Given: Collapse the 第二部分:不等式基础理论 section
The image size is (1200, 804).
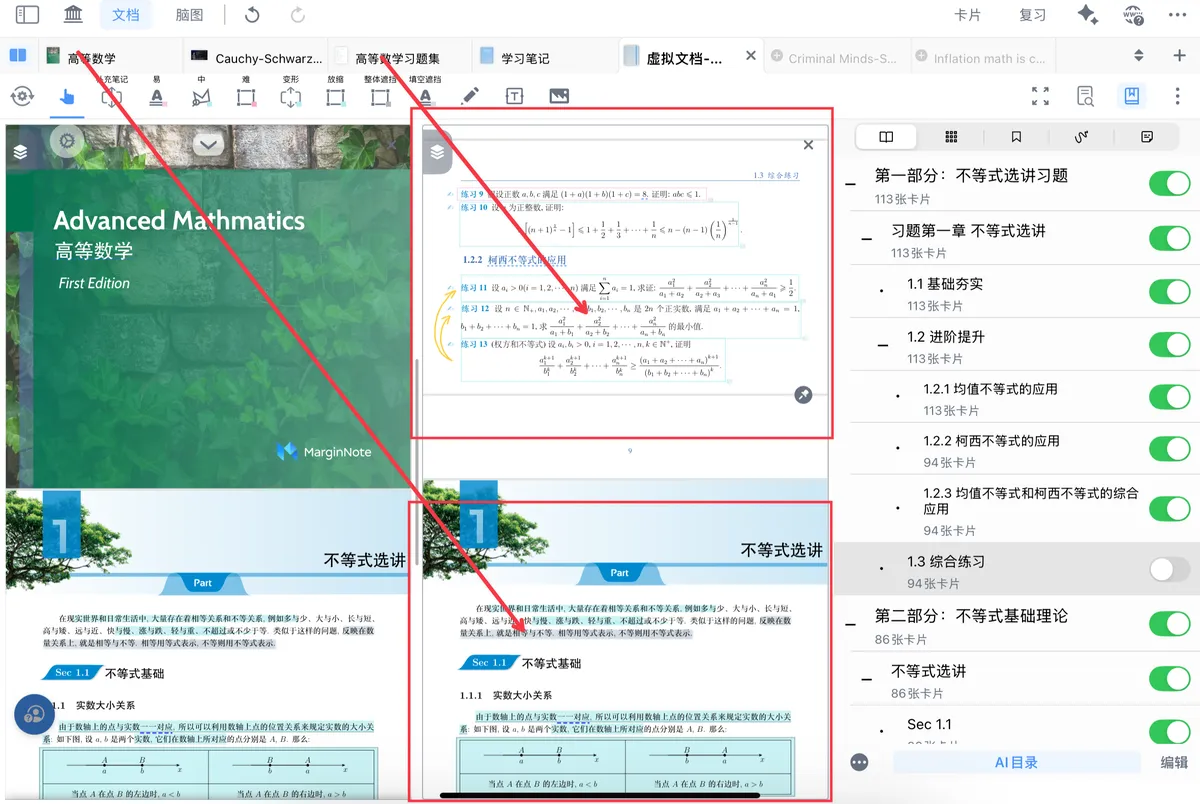Looking at the screenshot, I should click(851, 625).
